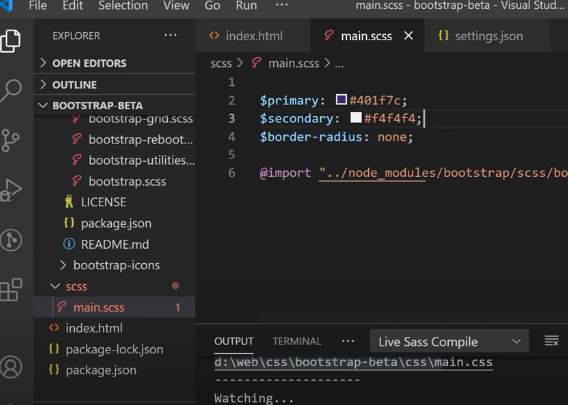Open the Extensions view icon
This screenshot has width=568, height=405.
coord(11,289)
